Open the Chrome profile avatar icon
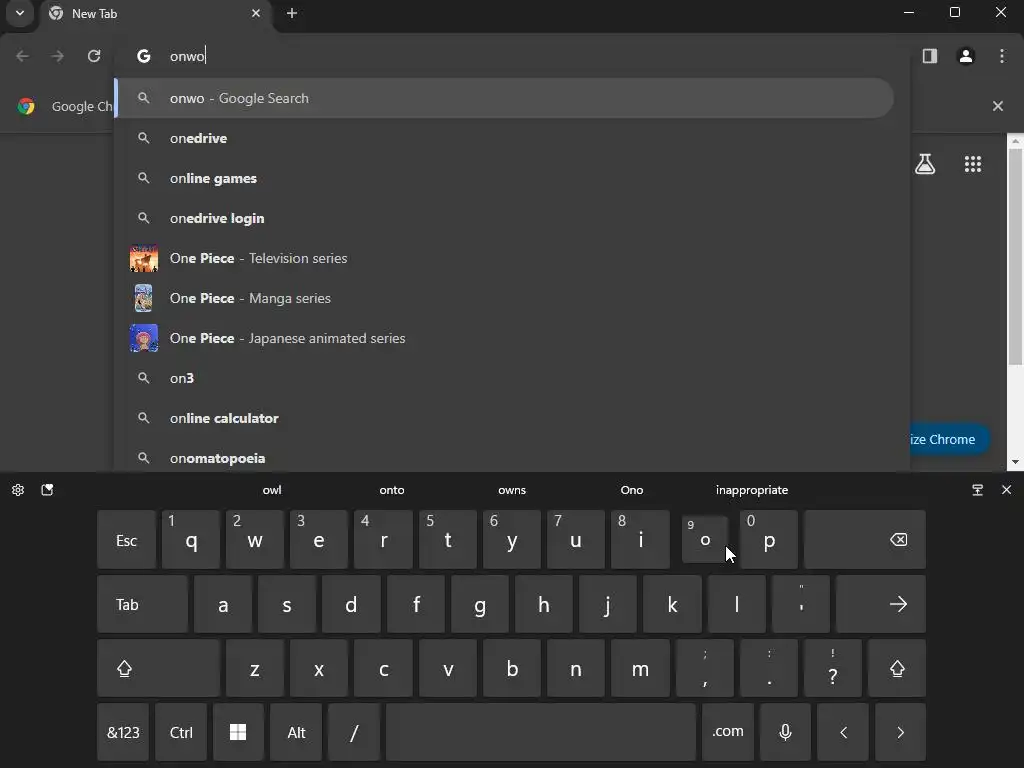 tap(966, 56)
